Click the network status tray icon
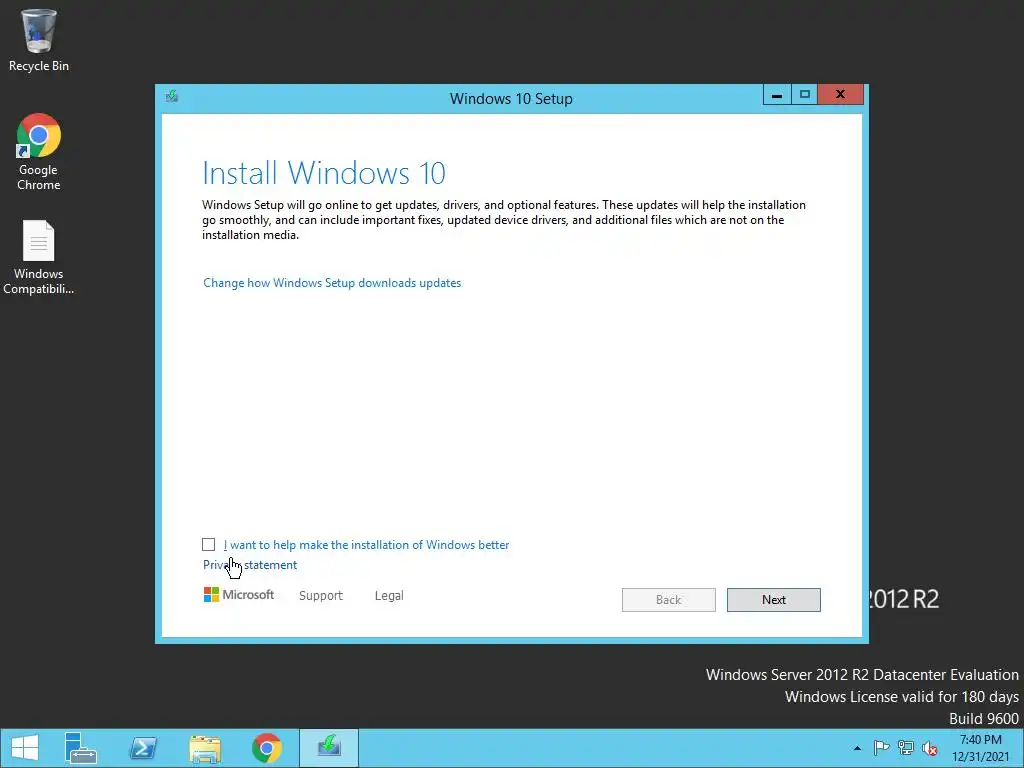 click(x=905, y=748)
